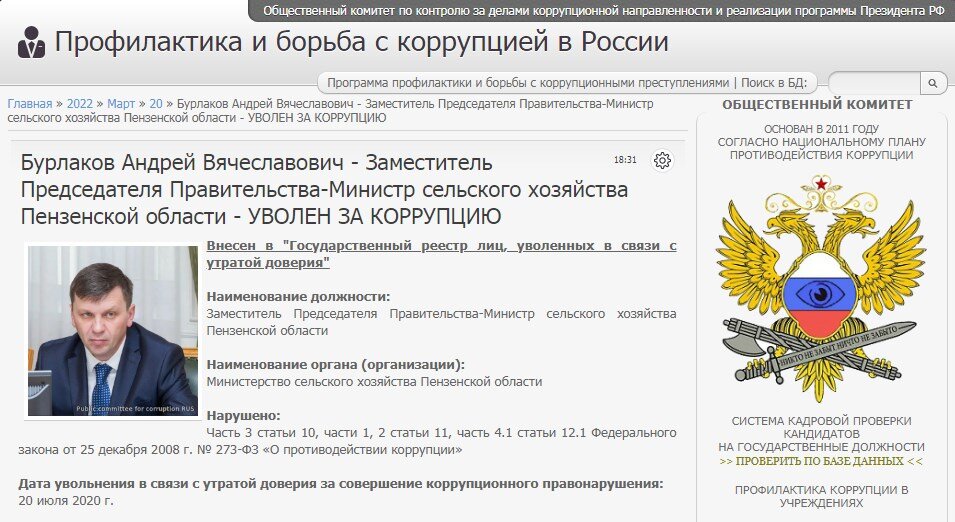Open the 'Государственный реестр лиц, уволенных' link
Image resolution: width=955 pixels, height=522 pixels.
[441, 254]
